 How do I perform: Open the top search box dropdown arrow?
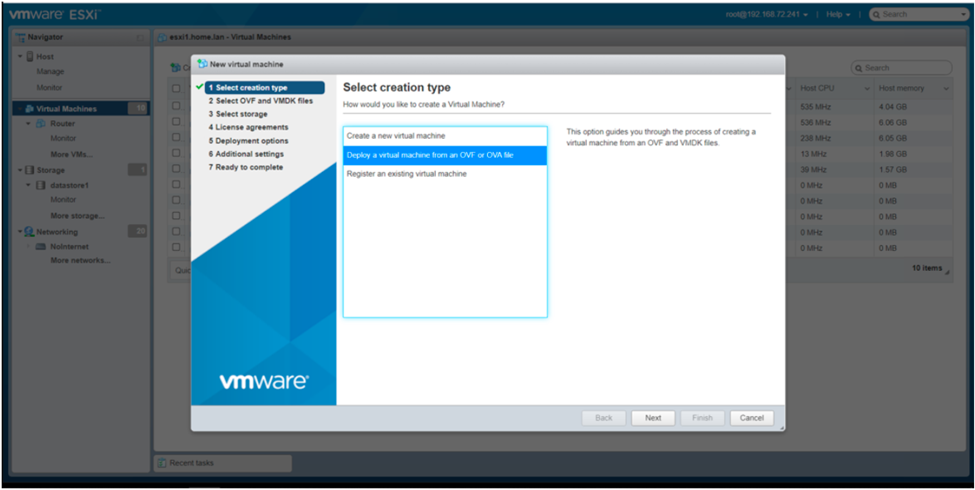click(963, 14)
